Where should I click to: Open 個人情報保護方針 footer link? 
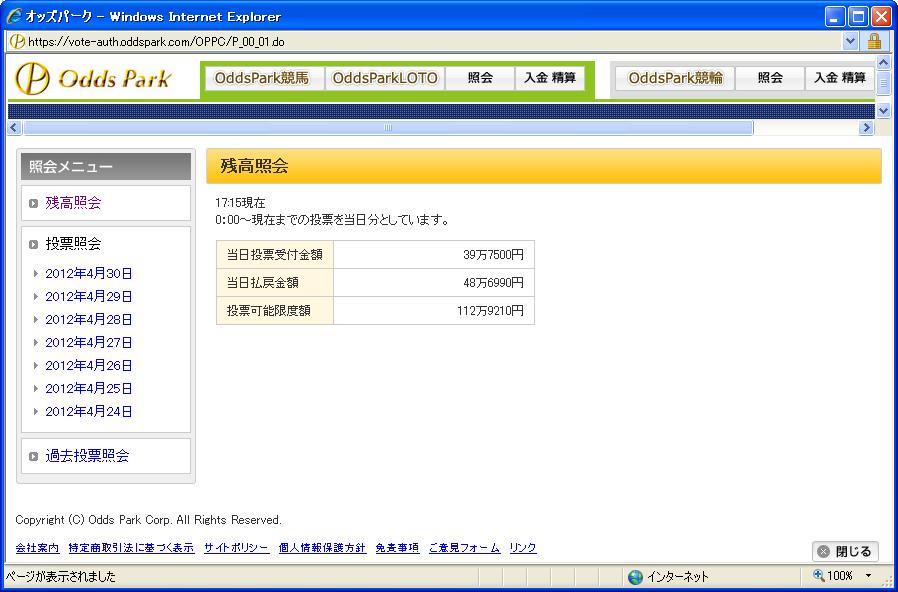322,548
